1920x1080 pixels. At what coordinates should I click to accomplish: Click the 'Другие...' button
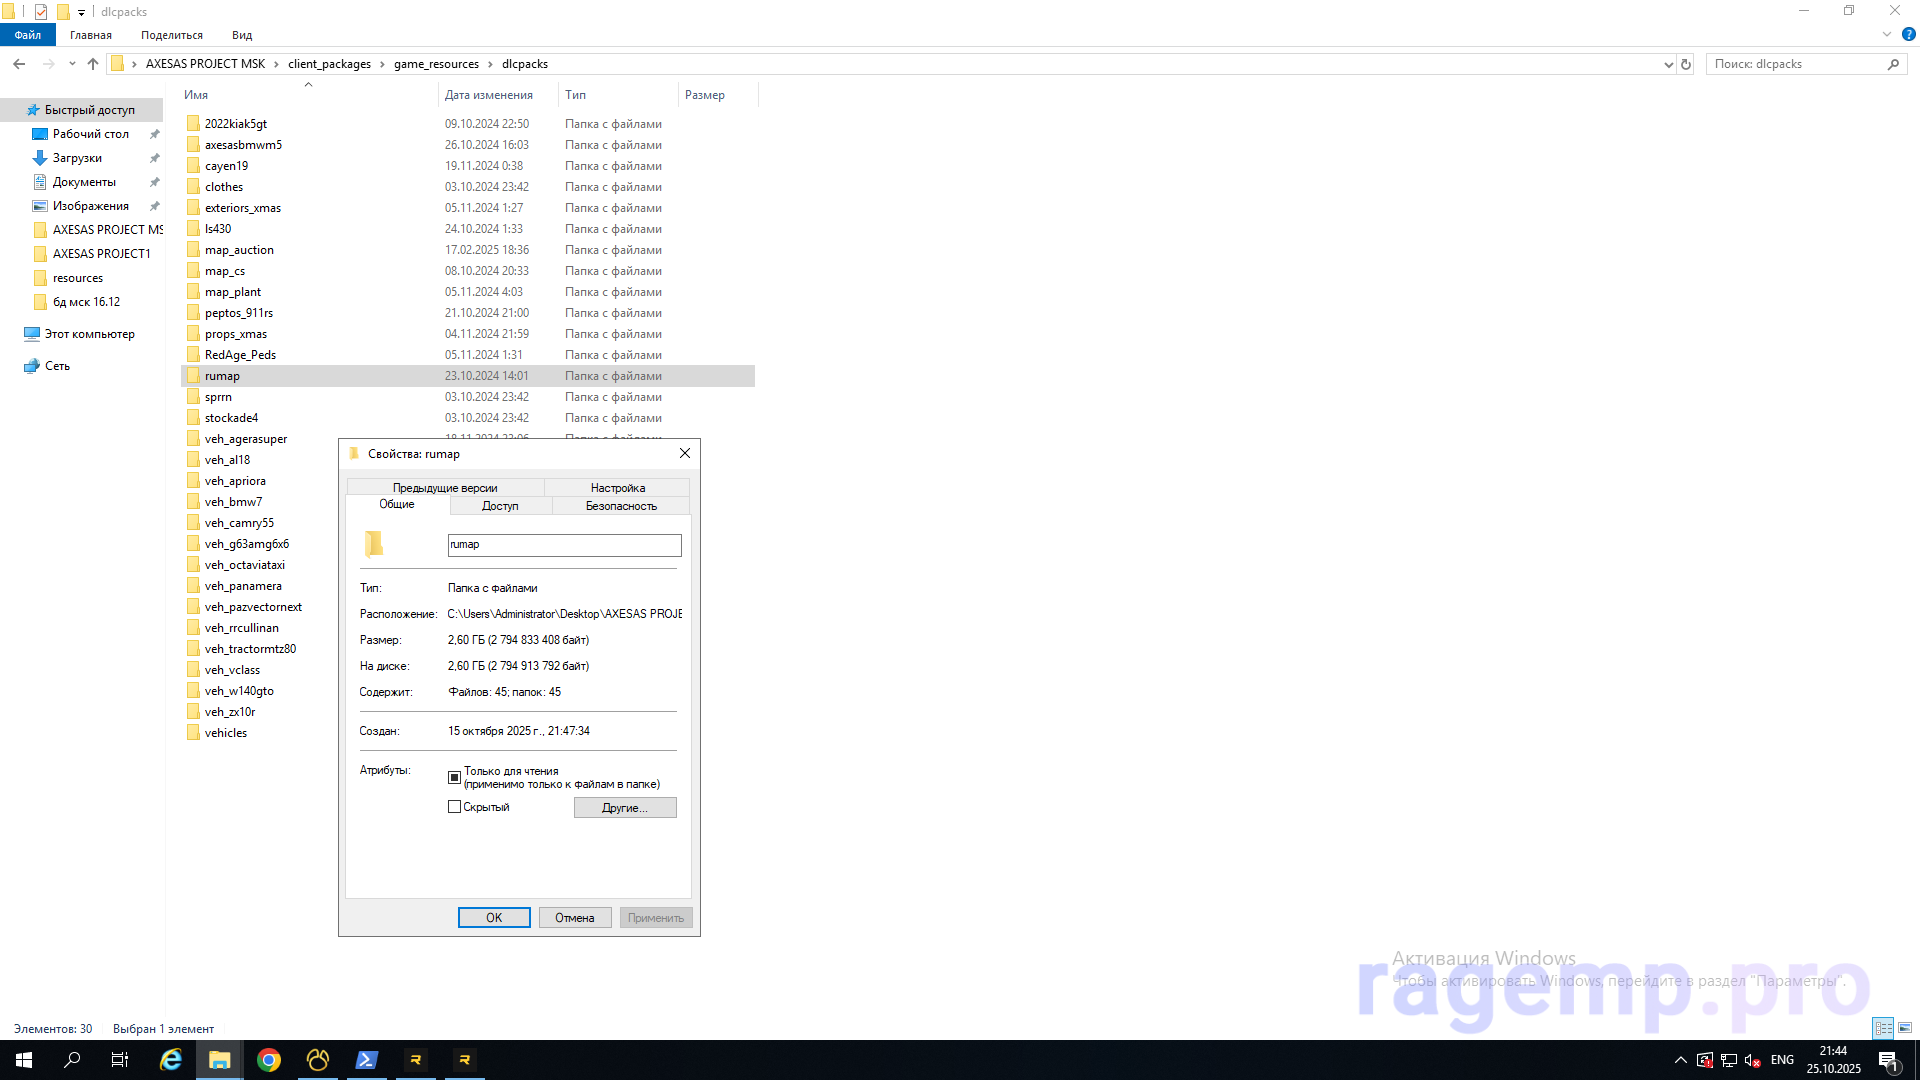coord(625,808)
